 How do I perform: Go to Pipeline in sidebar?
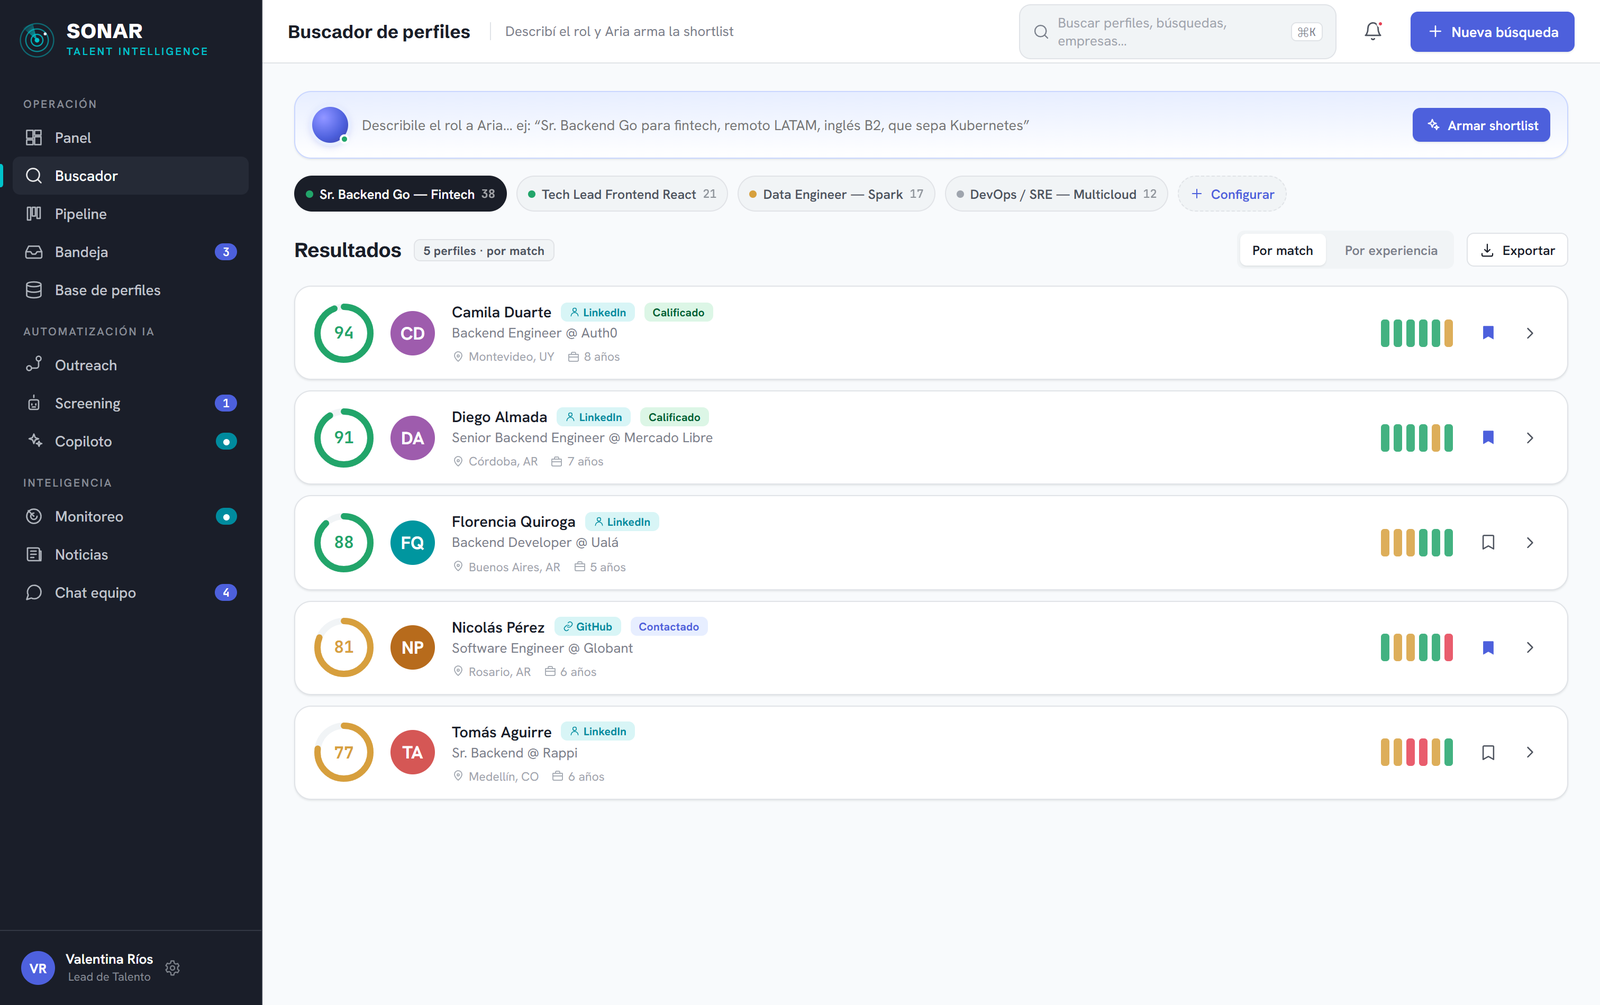point(131,214)
